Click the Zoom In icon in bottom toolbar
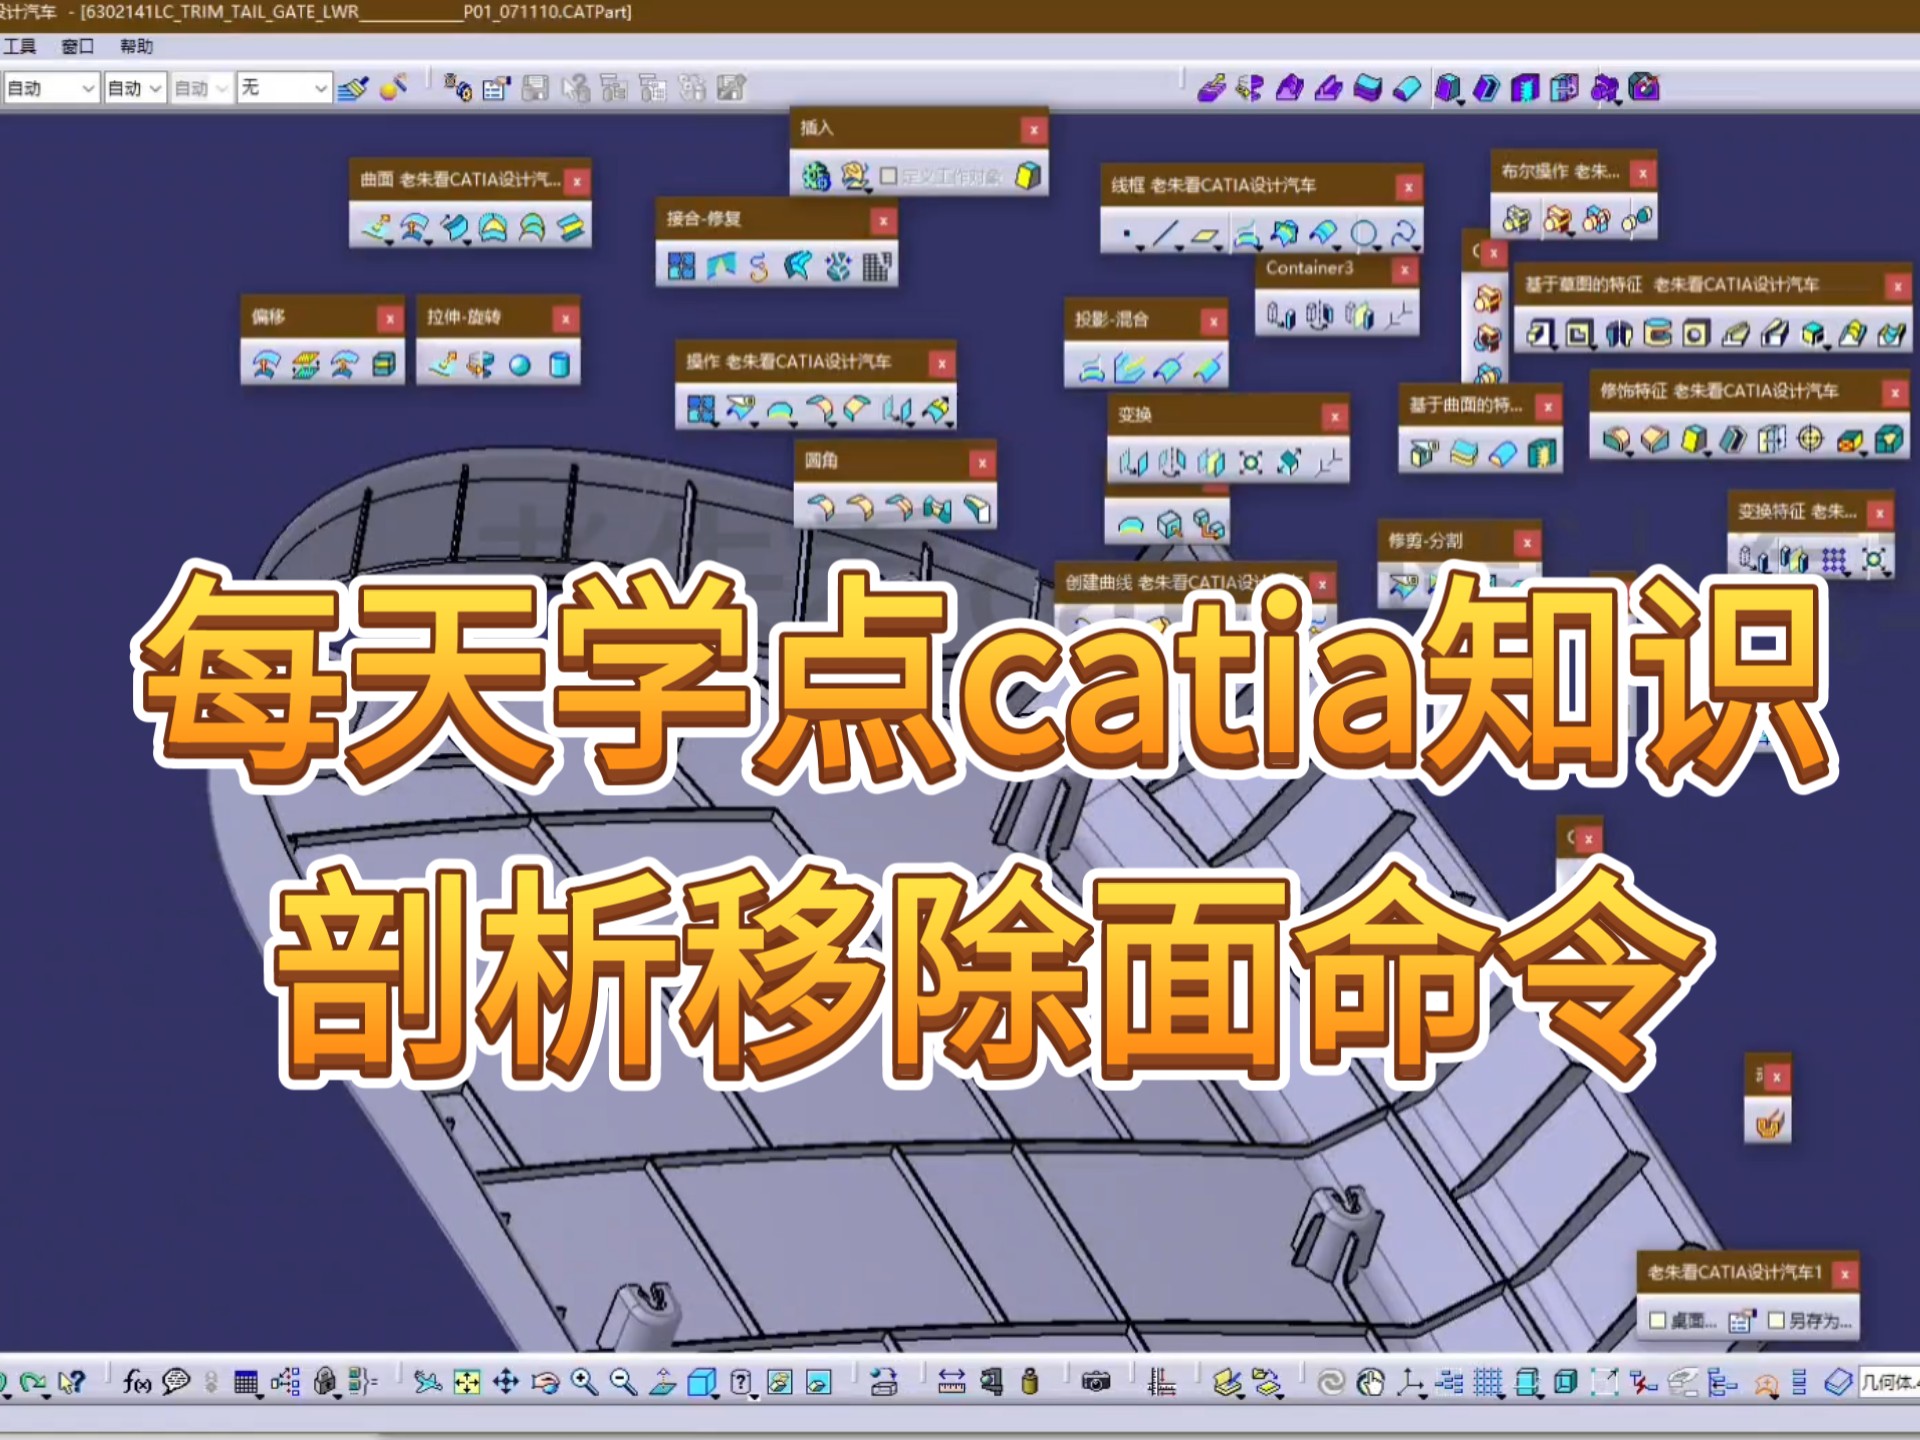 [584, 1383]
